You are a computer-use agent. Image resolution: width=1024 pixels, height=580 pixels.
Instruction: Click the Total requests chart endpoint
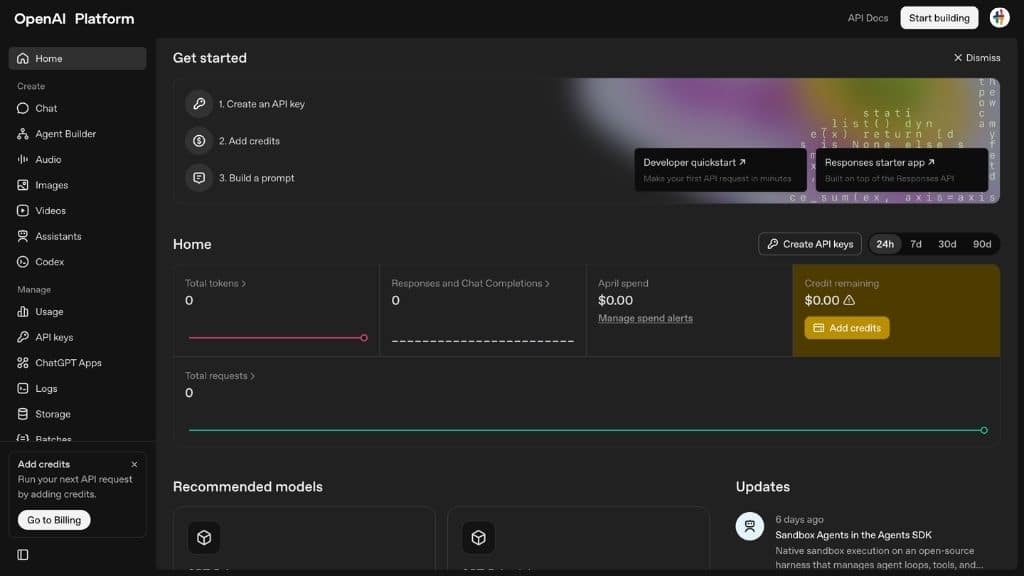coord(984,430)
